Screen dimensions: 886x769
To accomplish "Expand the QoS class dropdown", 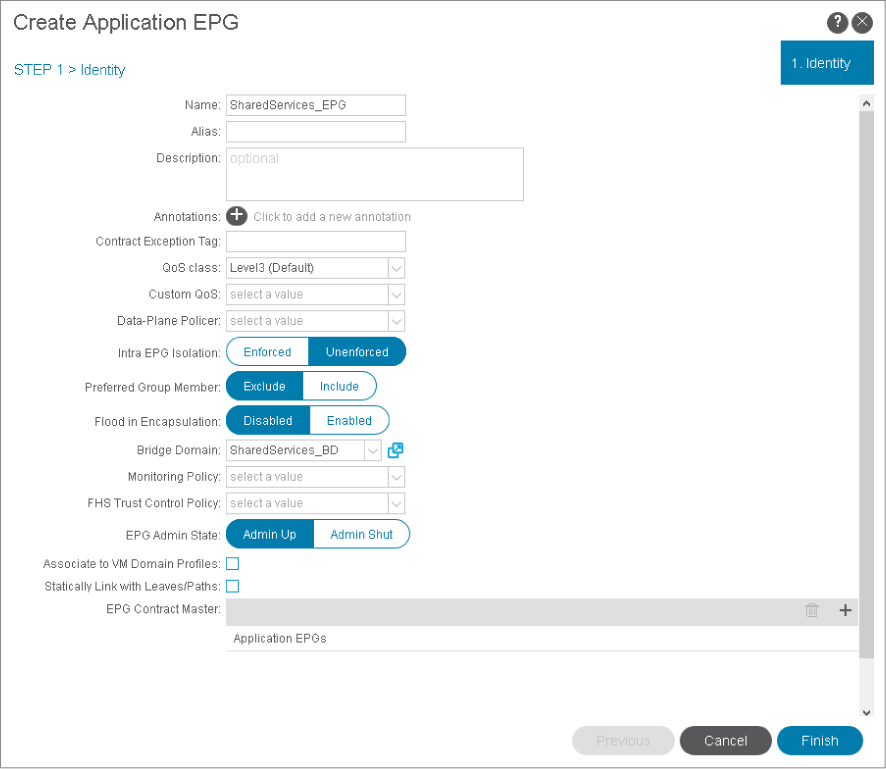I will (x=396, y=268).
